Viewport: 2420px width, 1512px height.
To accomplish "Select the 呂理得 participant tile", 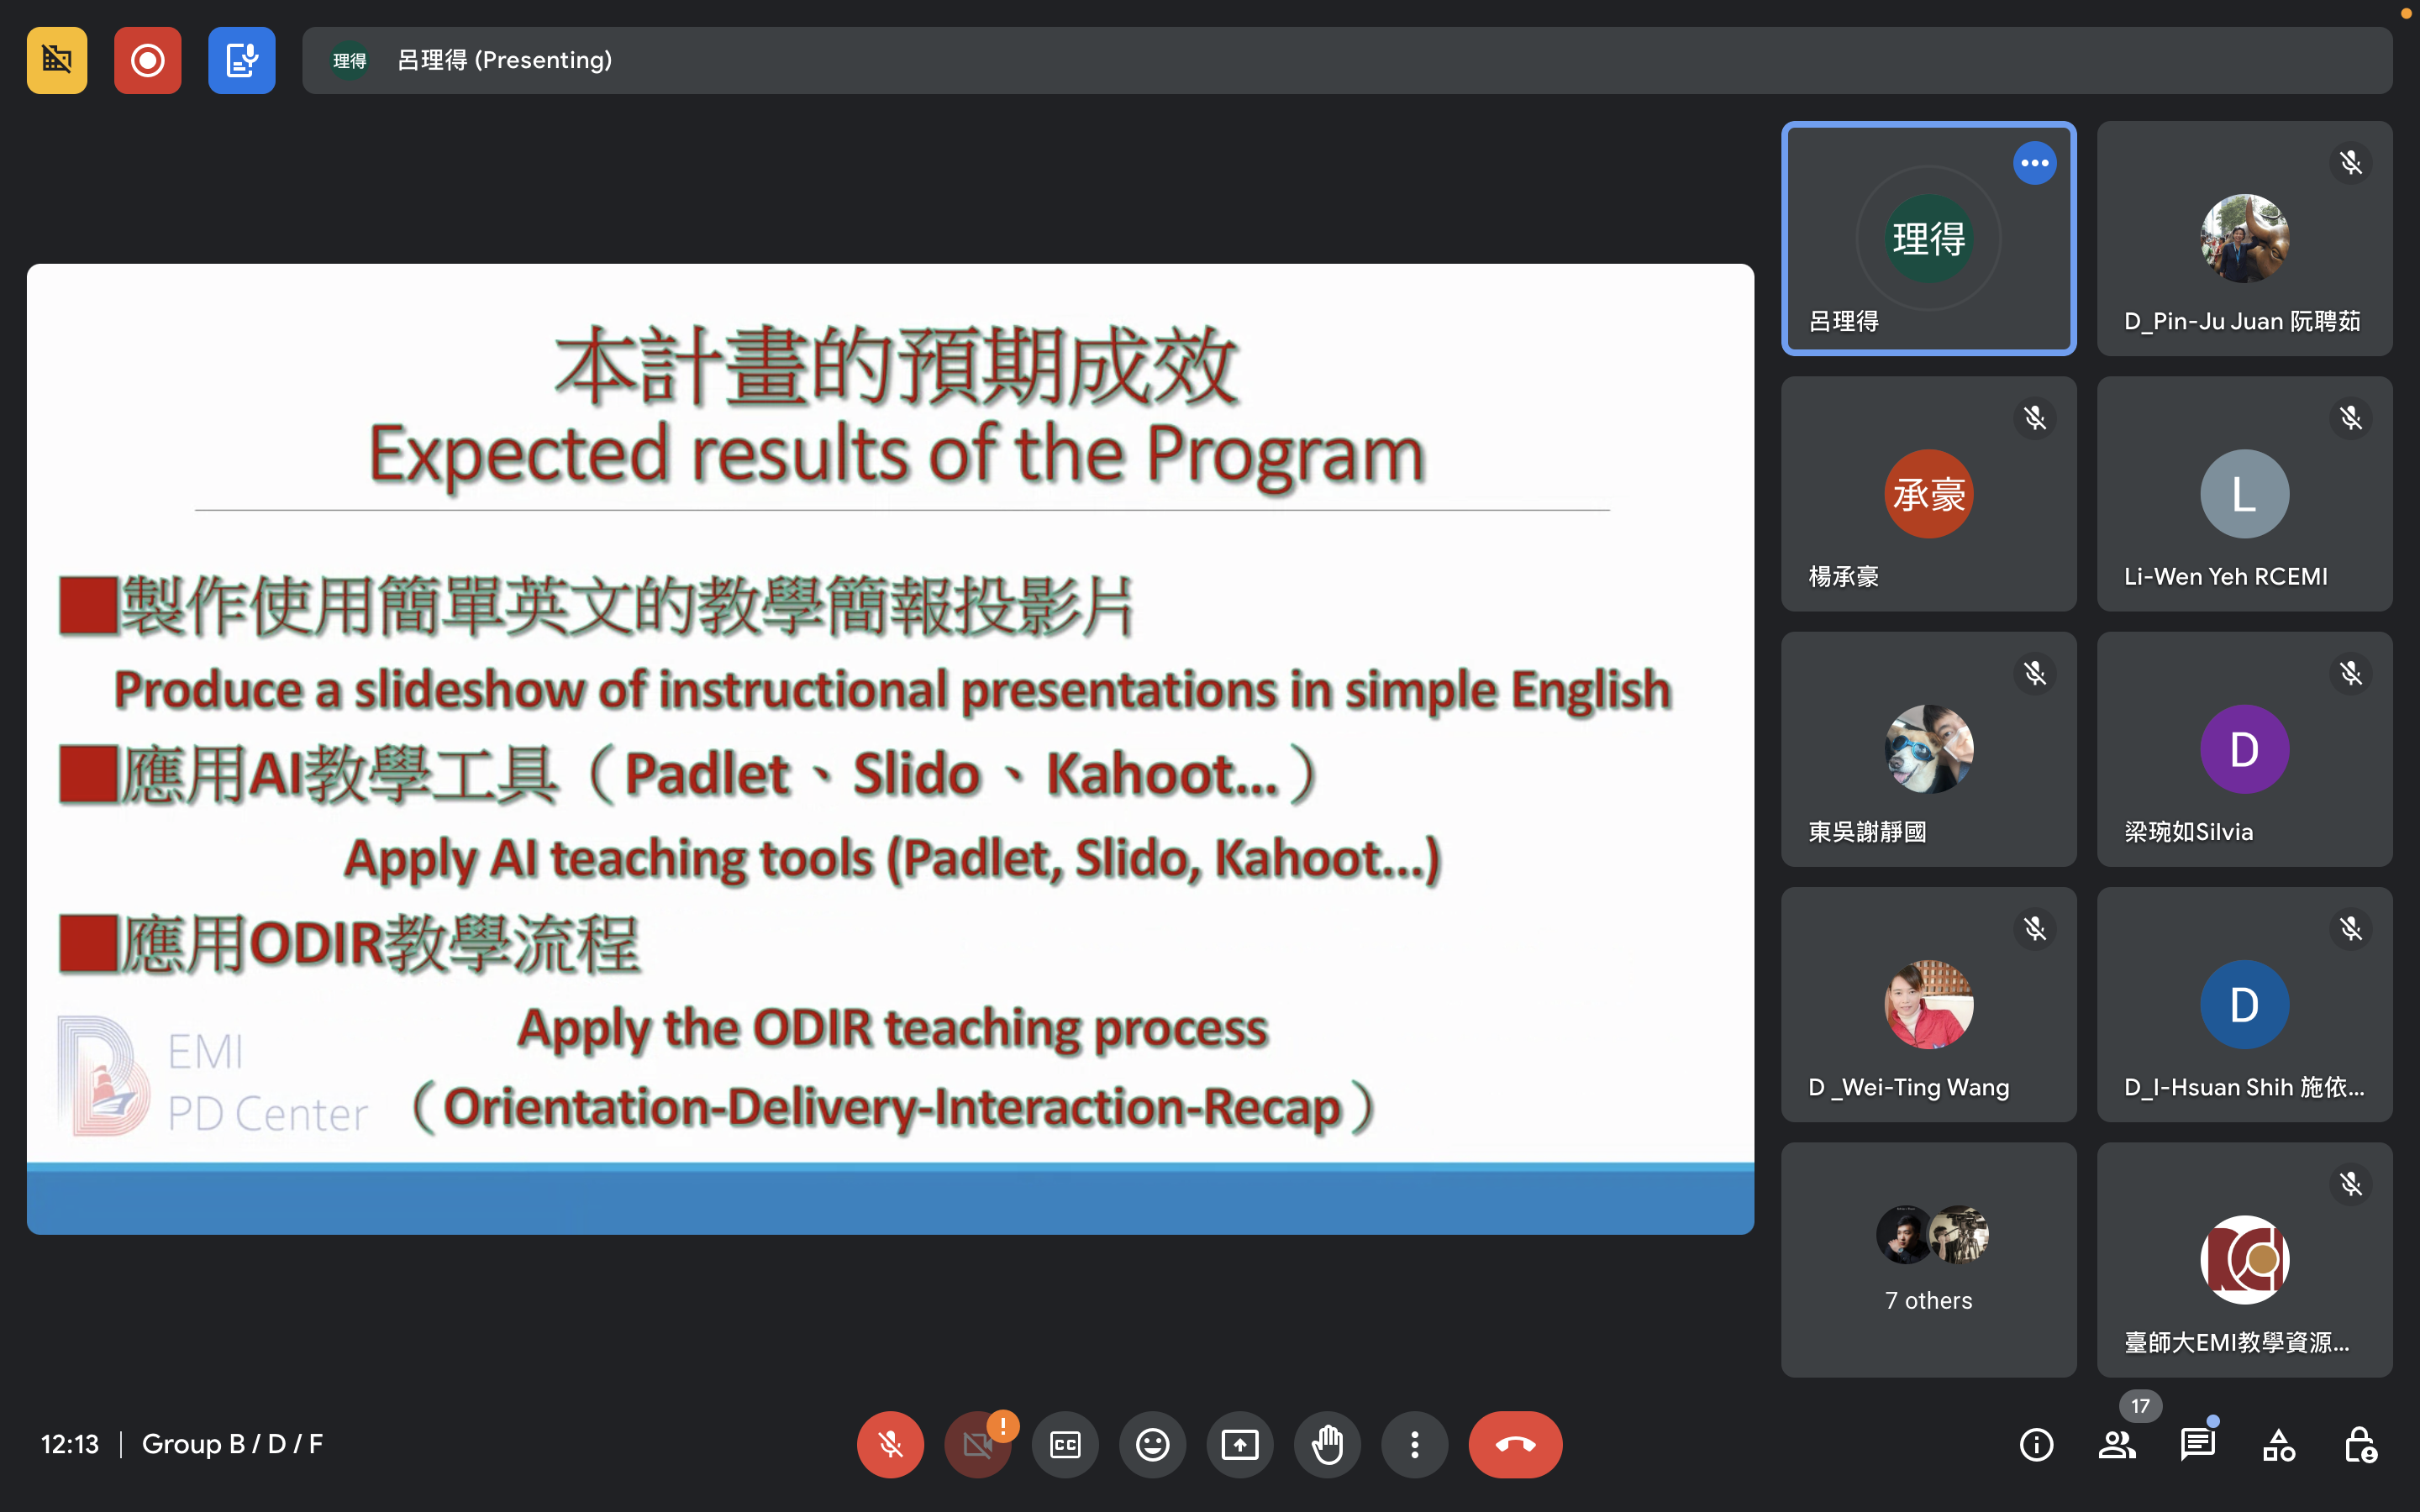I will (x=1928, y=238).
